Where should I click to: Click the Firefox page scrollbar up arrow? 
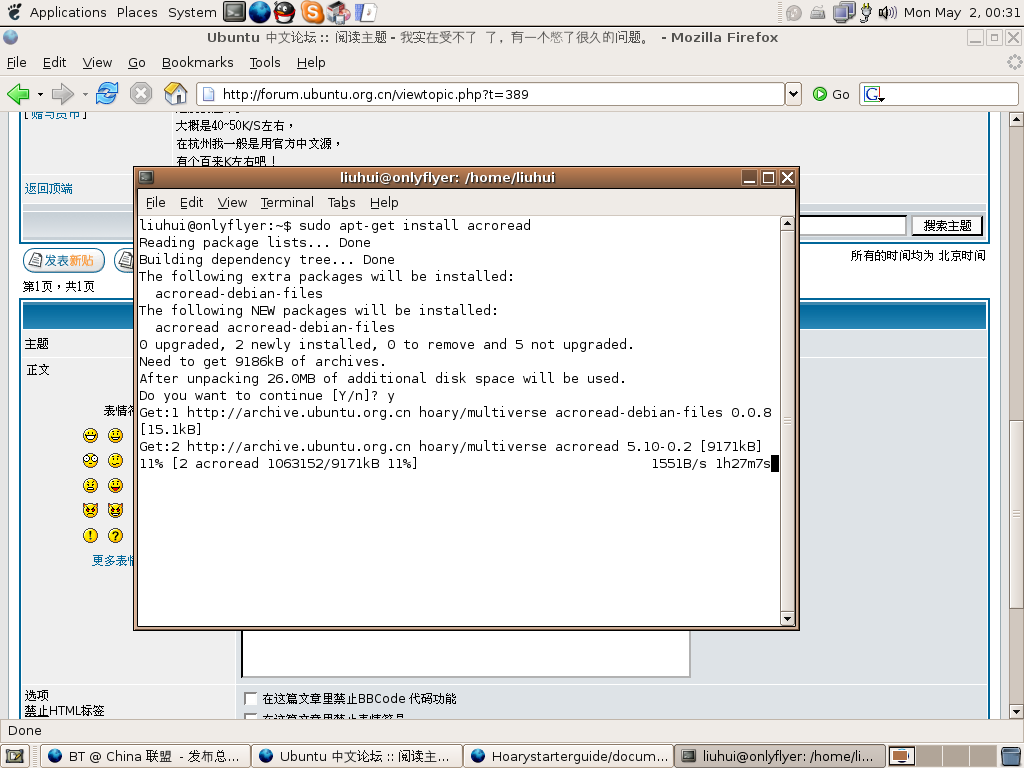[1016, 119]
